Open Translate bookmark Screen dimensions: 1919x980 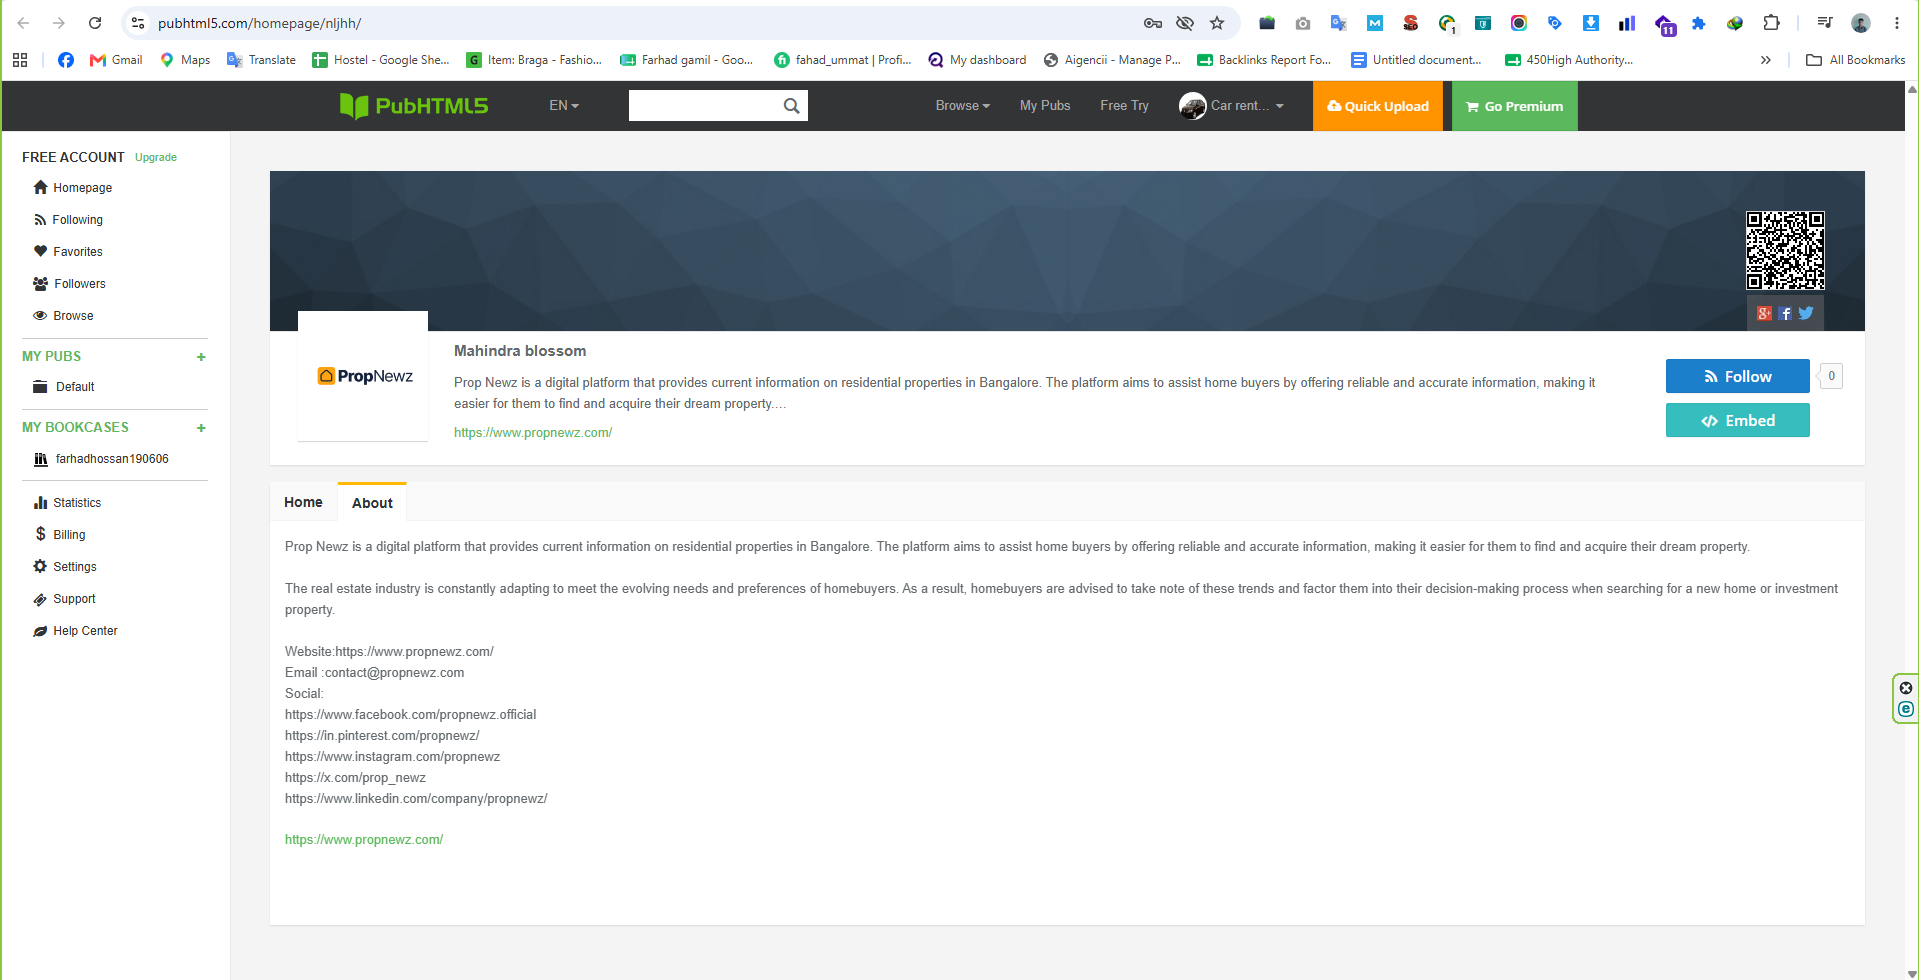[x=261, y=60]
